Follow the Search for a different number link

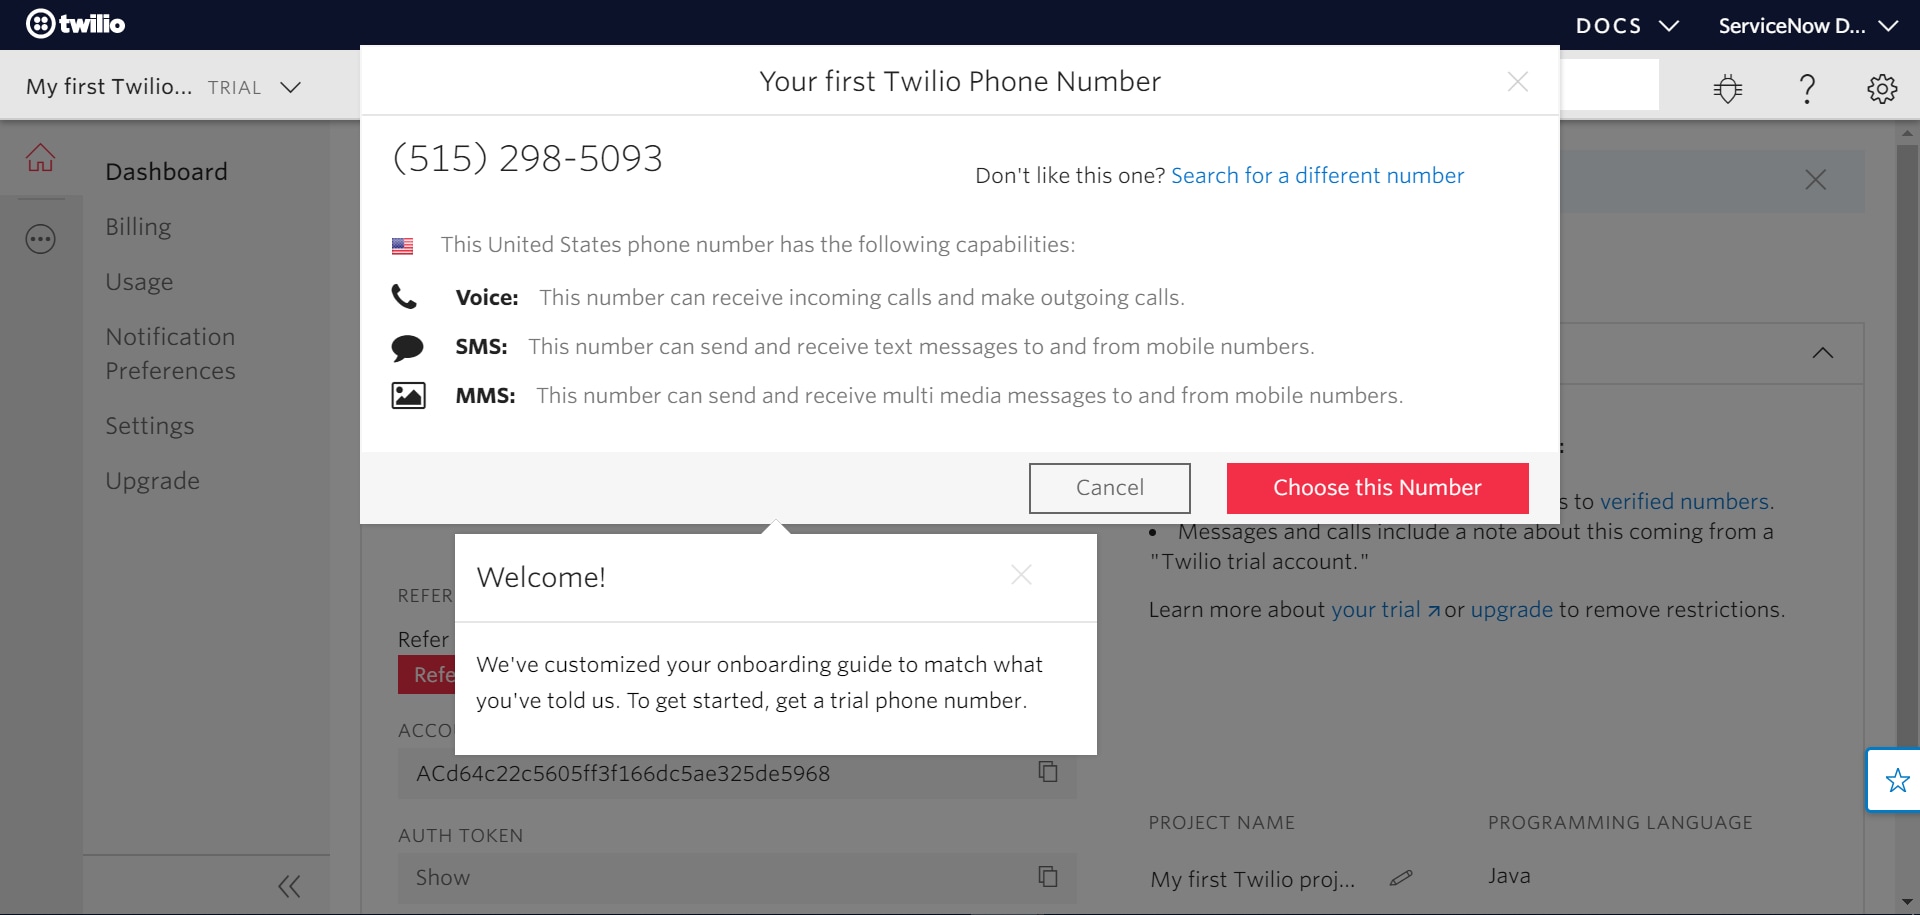pos(1316,175)
